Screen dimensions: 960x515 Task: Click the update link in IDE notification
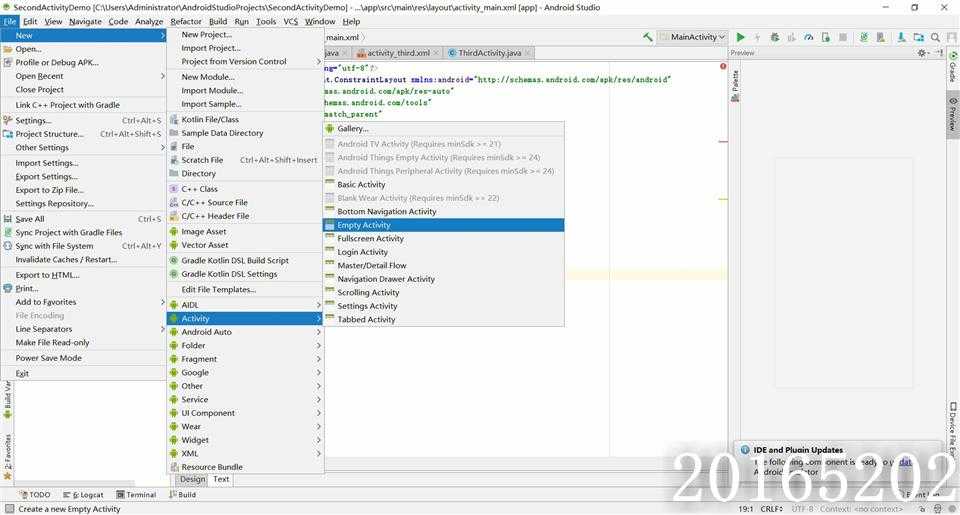(x=906, y=462)
